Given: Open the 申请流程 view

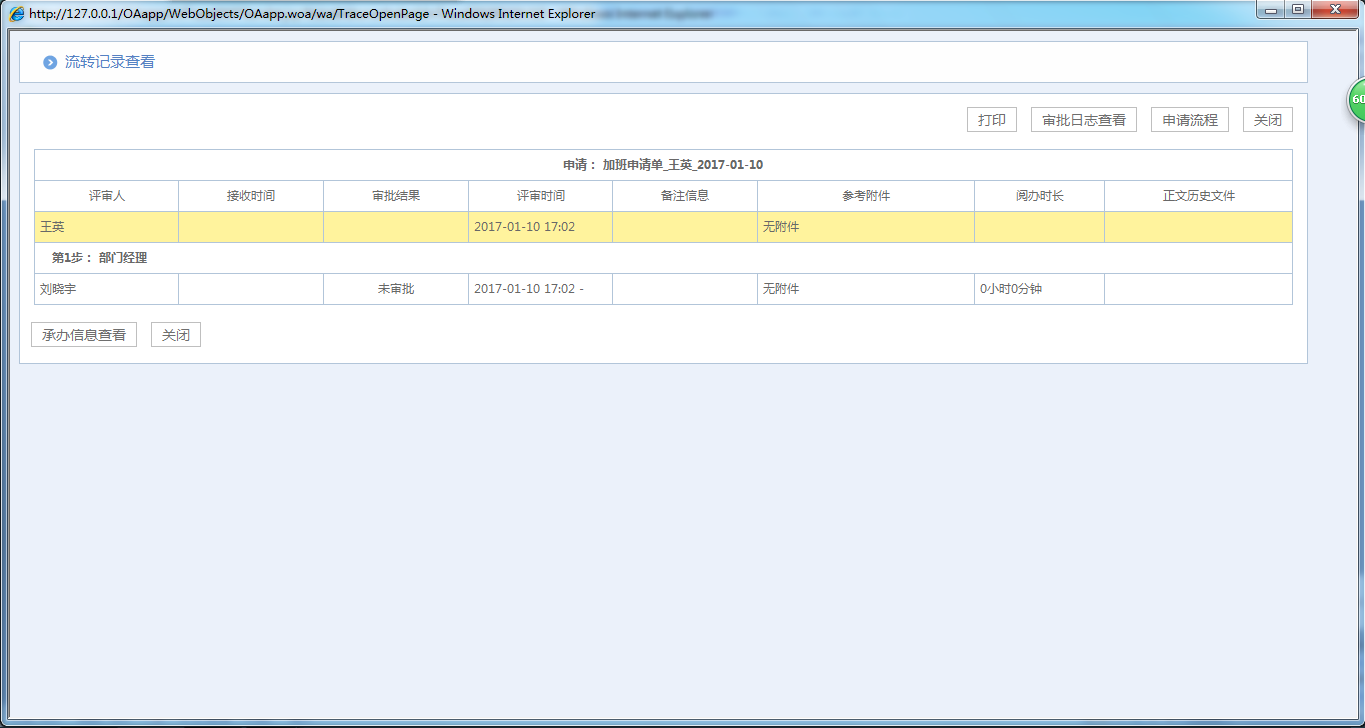Looking at the screenshot, I should (1189, 120).
